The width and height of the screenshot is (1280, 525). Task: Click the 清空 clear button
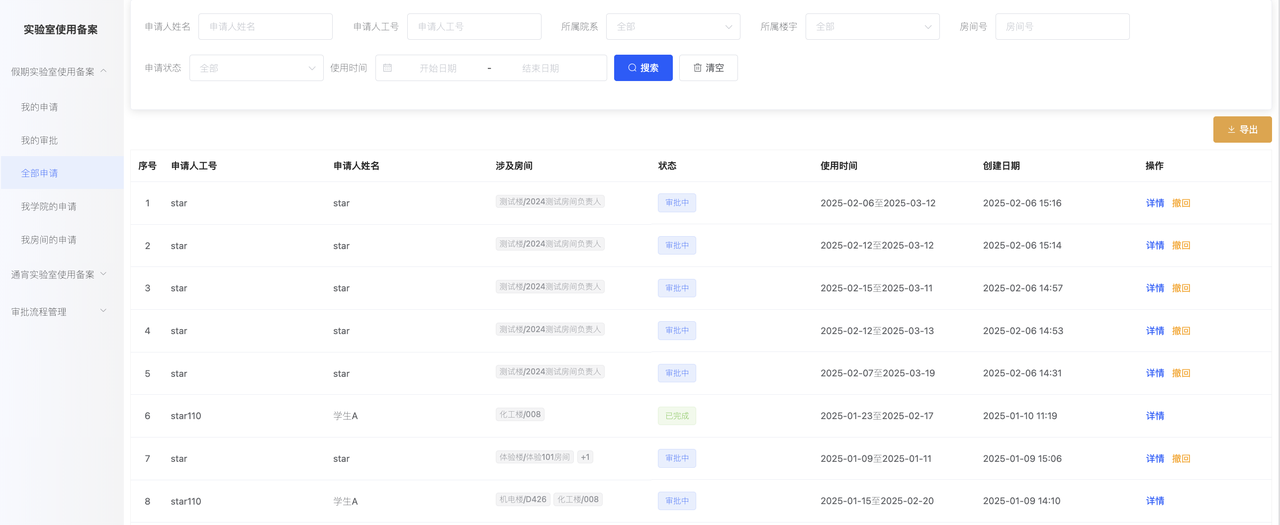[x=708, y=68]
